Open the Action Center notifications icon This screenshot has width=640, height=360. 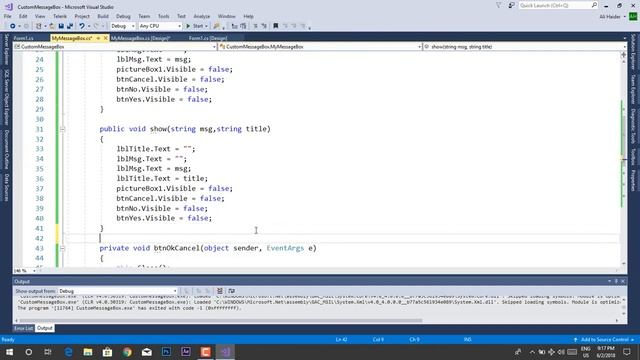pos(627,352)
